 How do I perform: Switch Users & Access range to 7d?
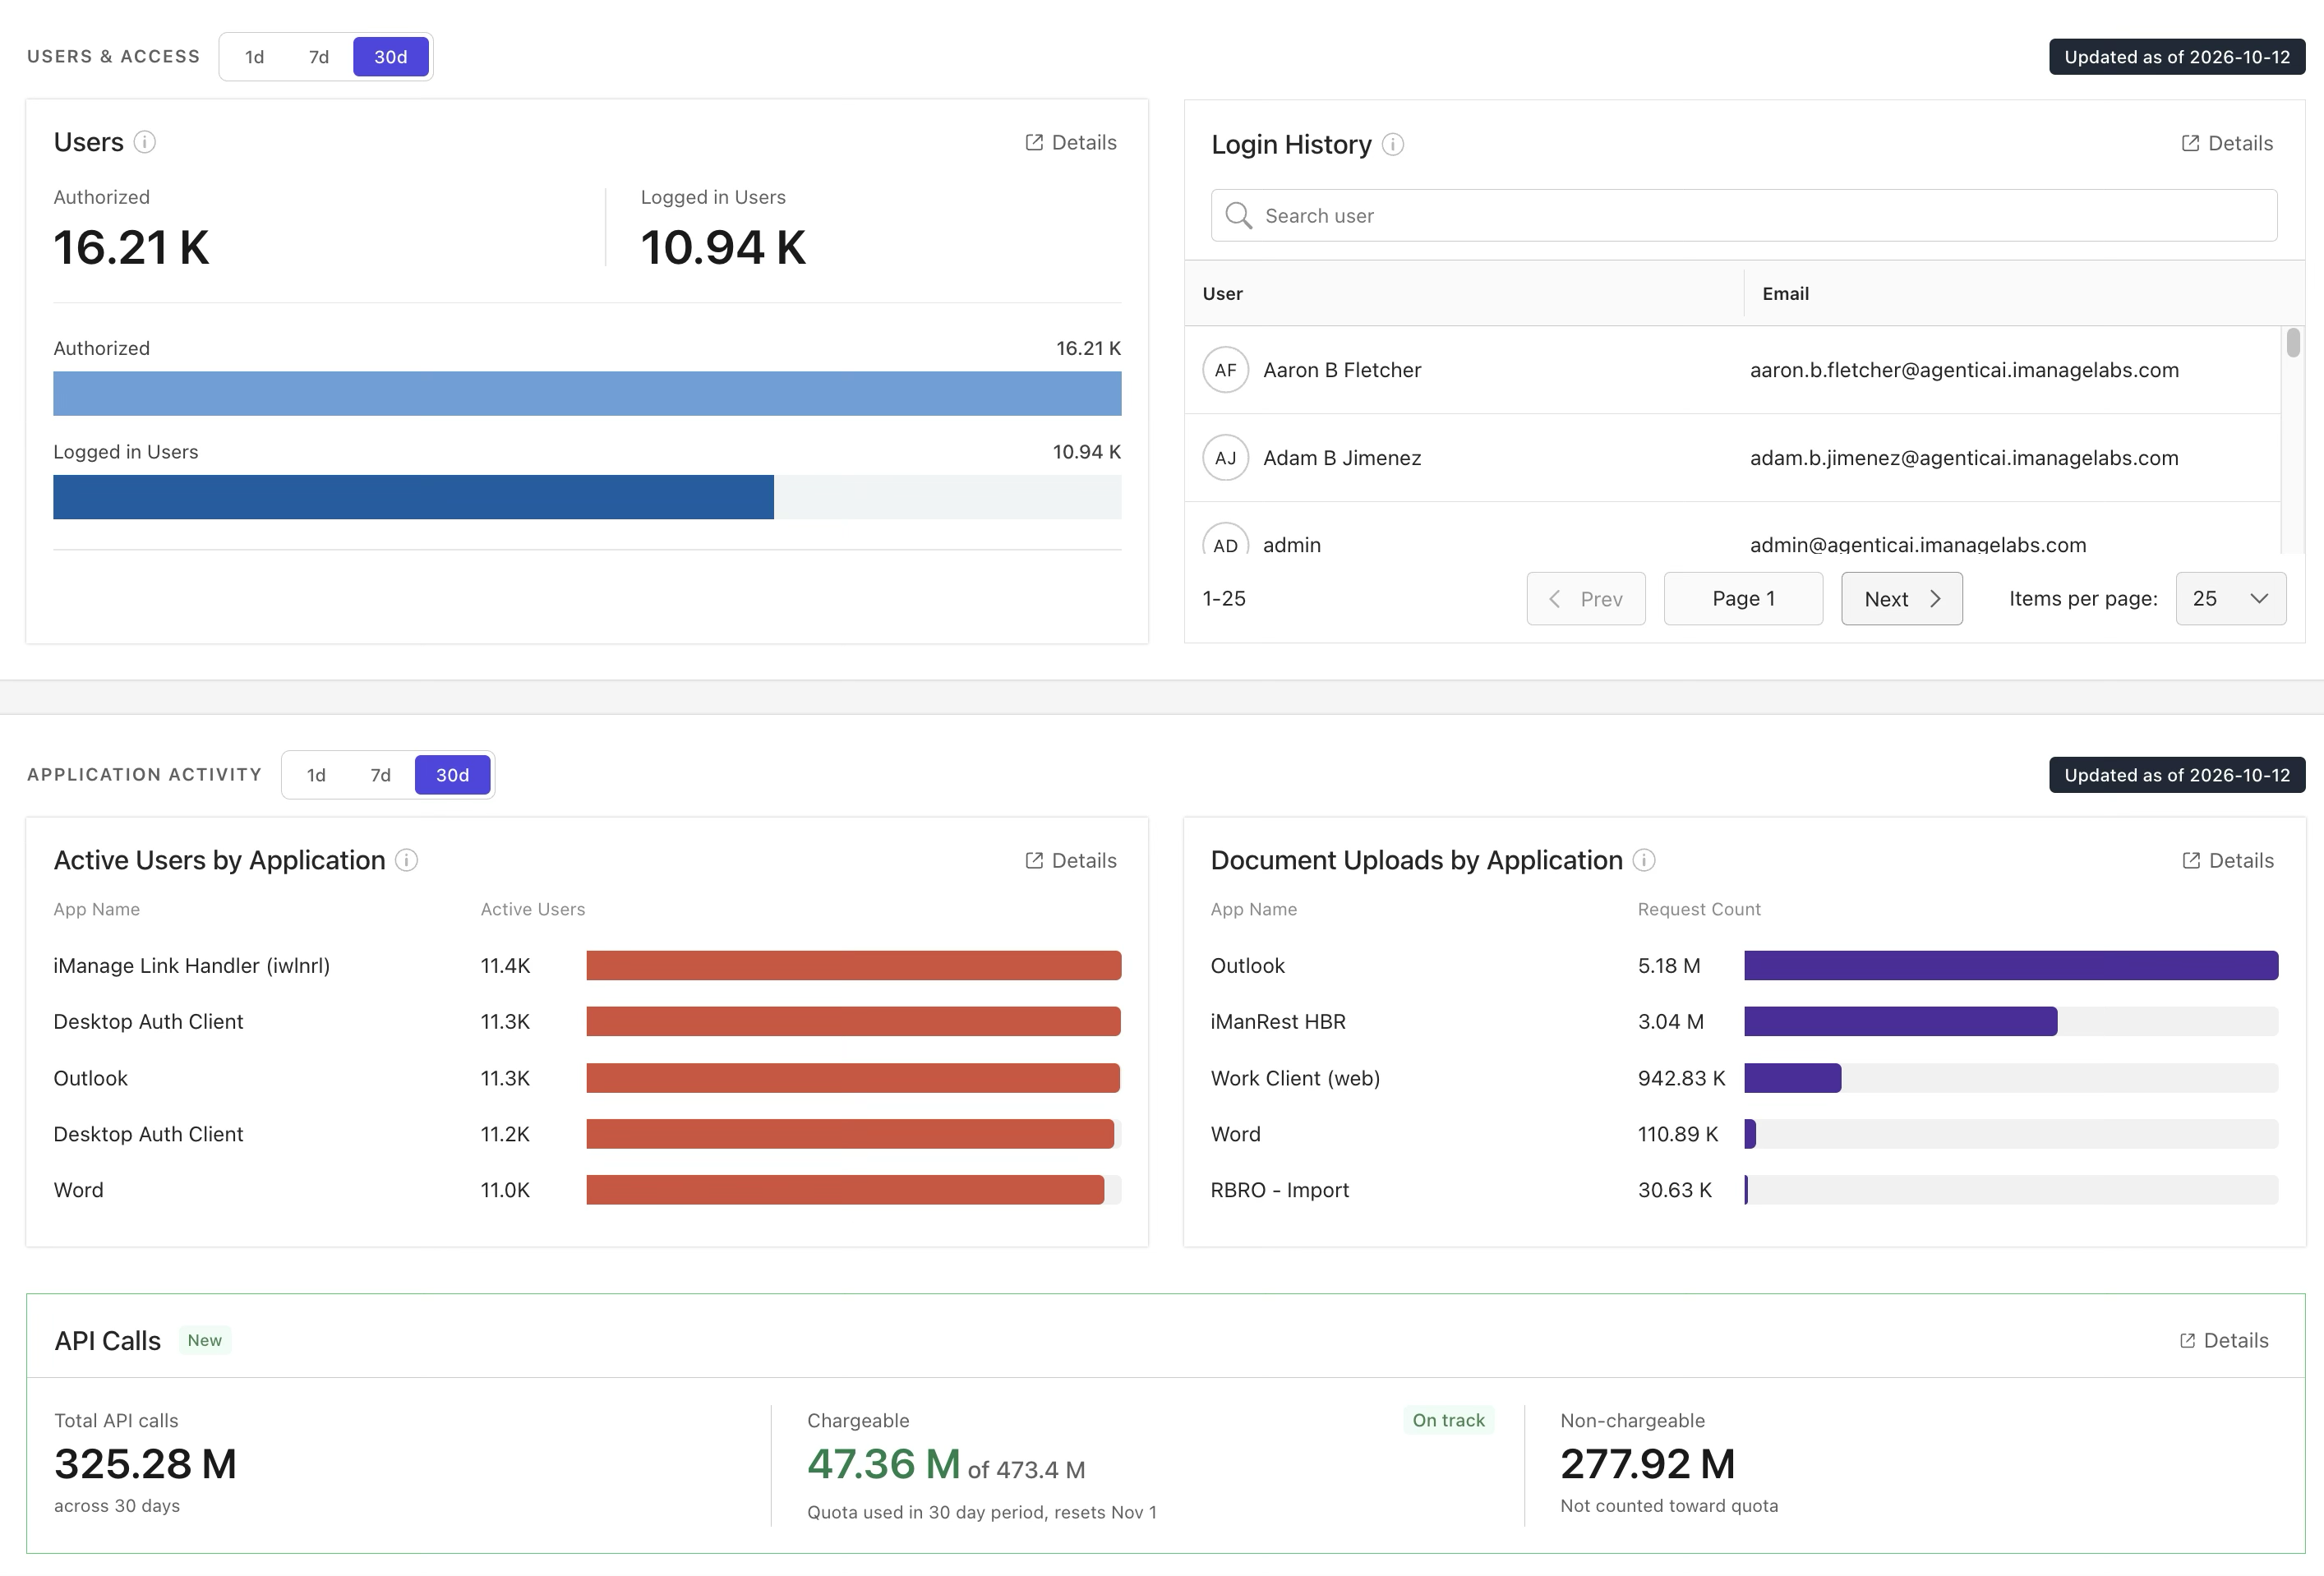(x=319, y=57)
